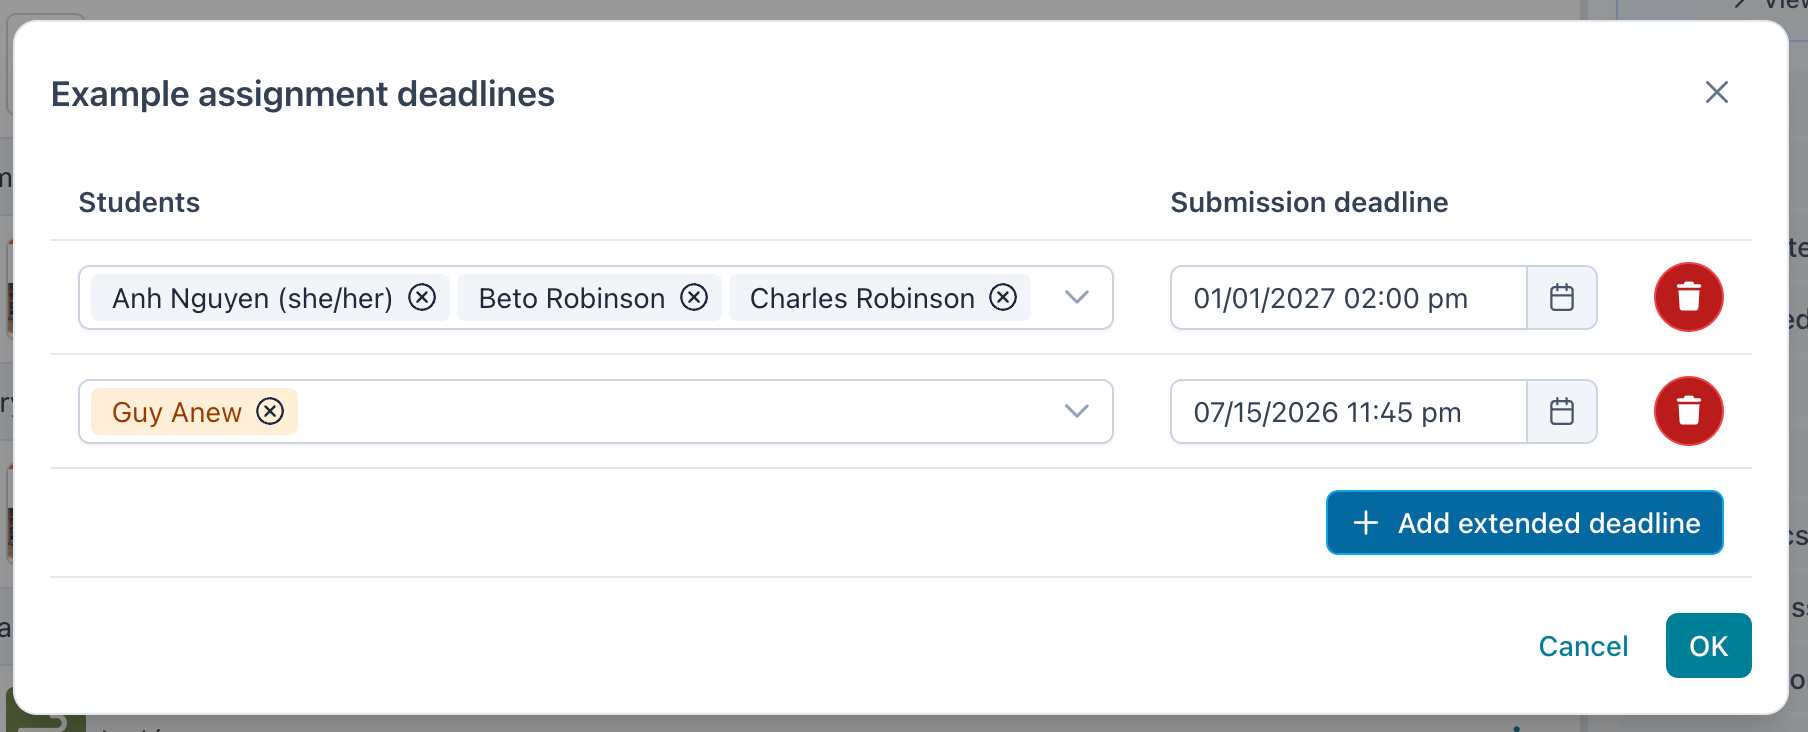Edit the 07/15/2026 11:45 pm deadline field

pyautogui.click(x=1349, y=412)
